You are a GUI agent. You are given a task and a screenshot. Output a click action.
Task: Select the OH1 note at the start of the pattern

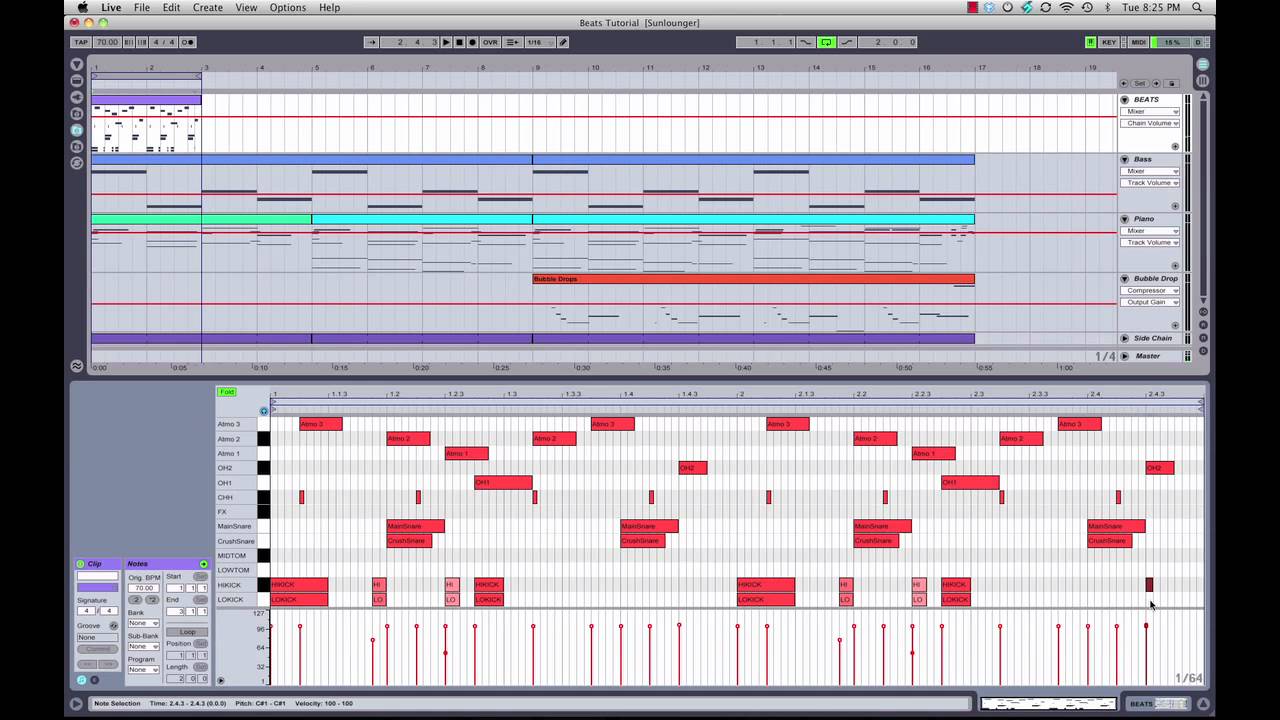coord(503,483)
